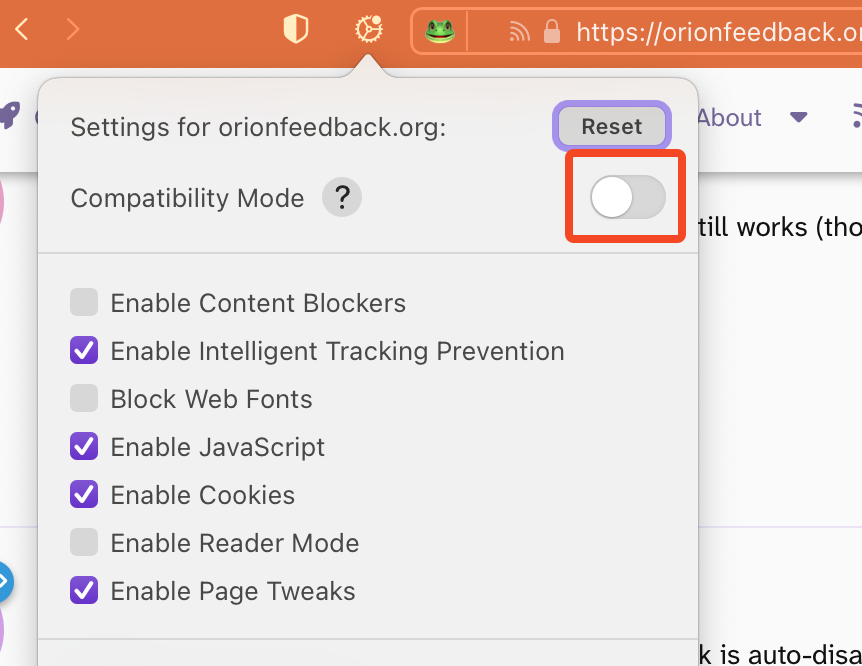The image size is (862, 666).
Task: Click the orionfeedback URL address field
Action: 715,33
